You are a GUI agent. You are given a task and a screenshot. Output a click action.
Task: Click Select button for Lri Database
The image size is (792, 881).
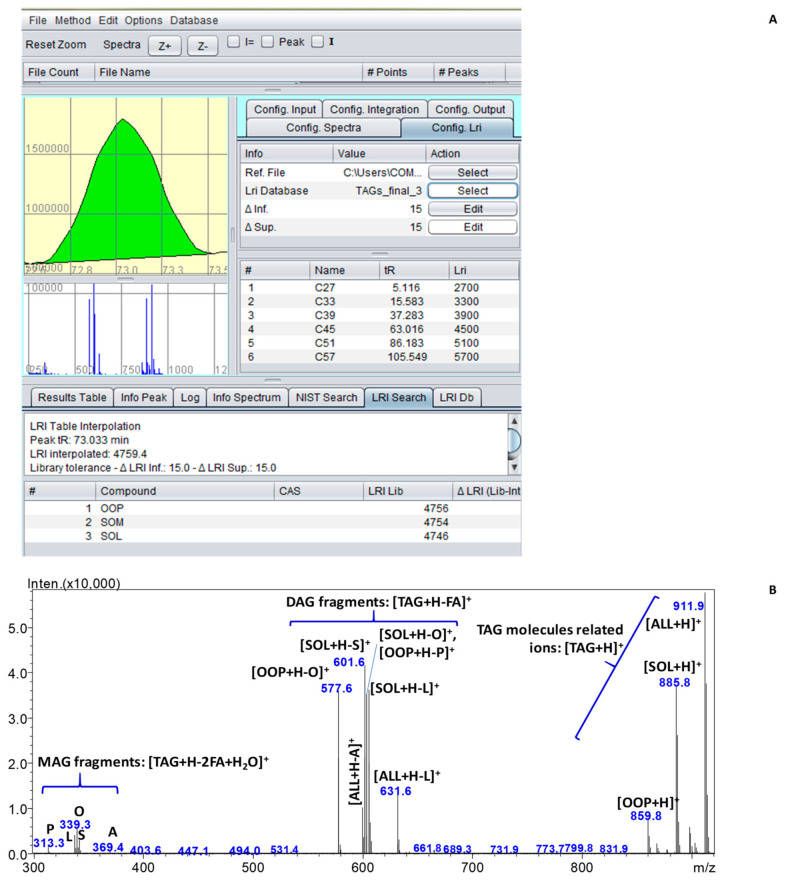(x=472, y=191)
